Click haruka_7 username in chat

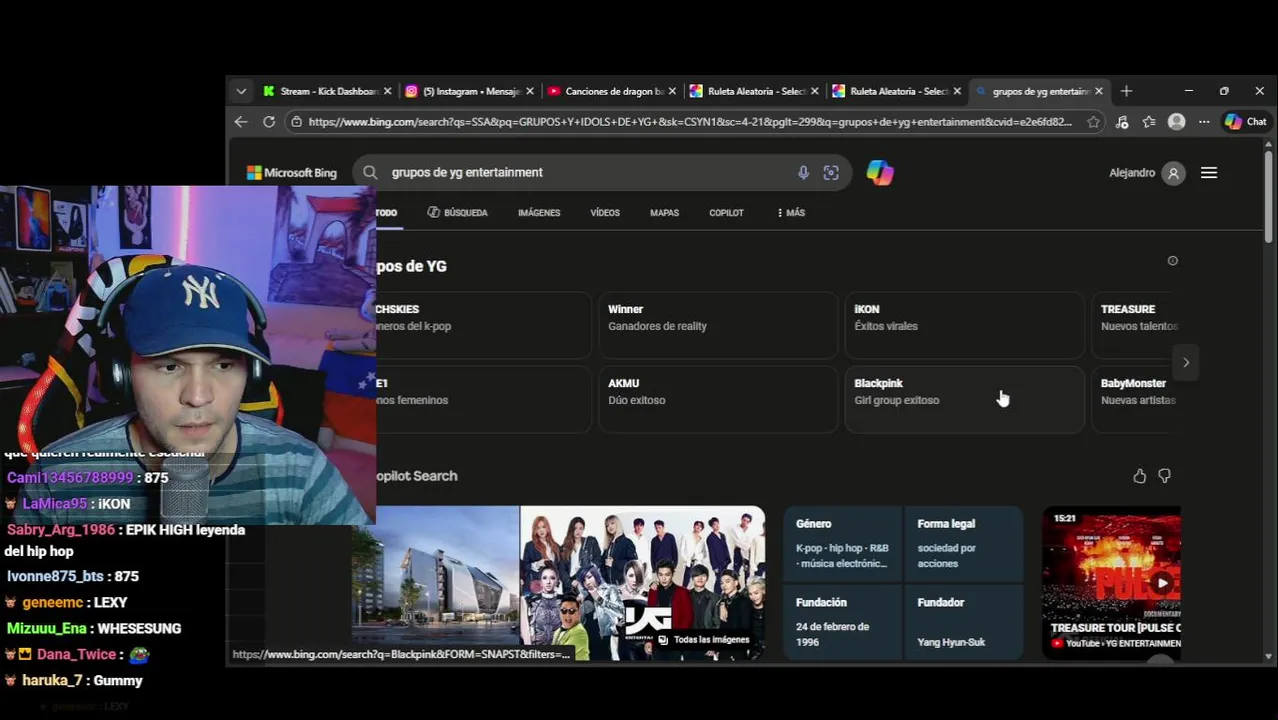[53, 680]
